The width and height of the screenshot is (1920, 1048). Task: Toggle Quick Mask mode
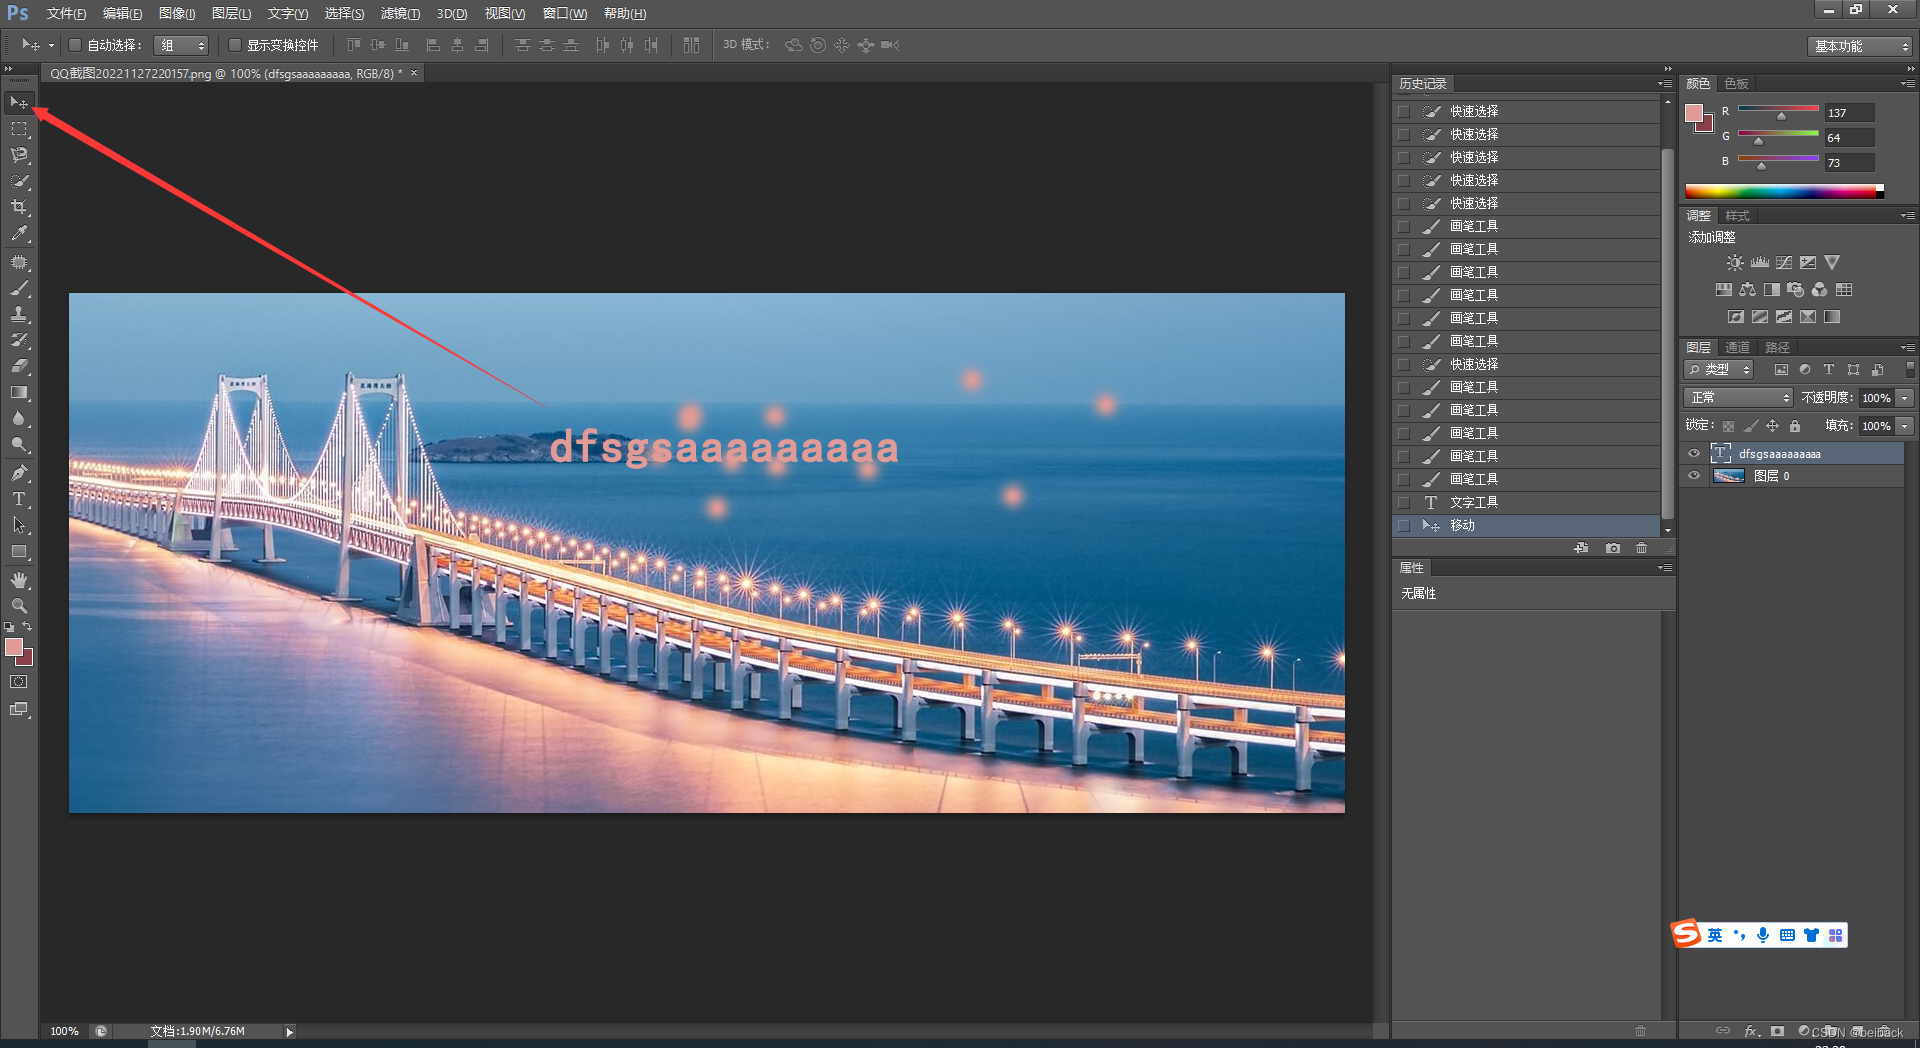pyautogui.click(x=19, y=682)
